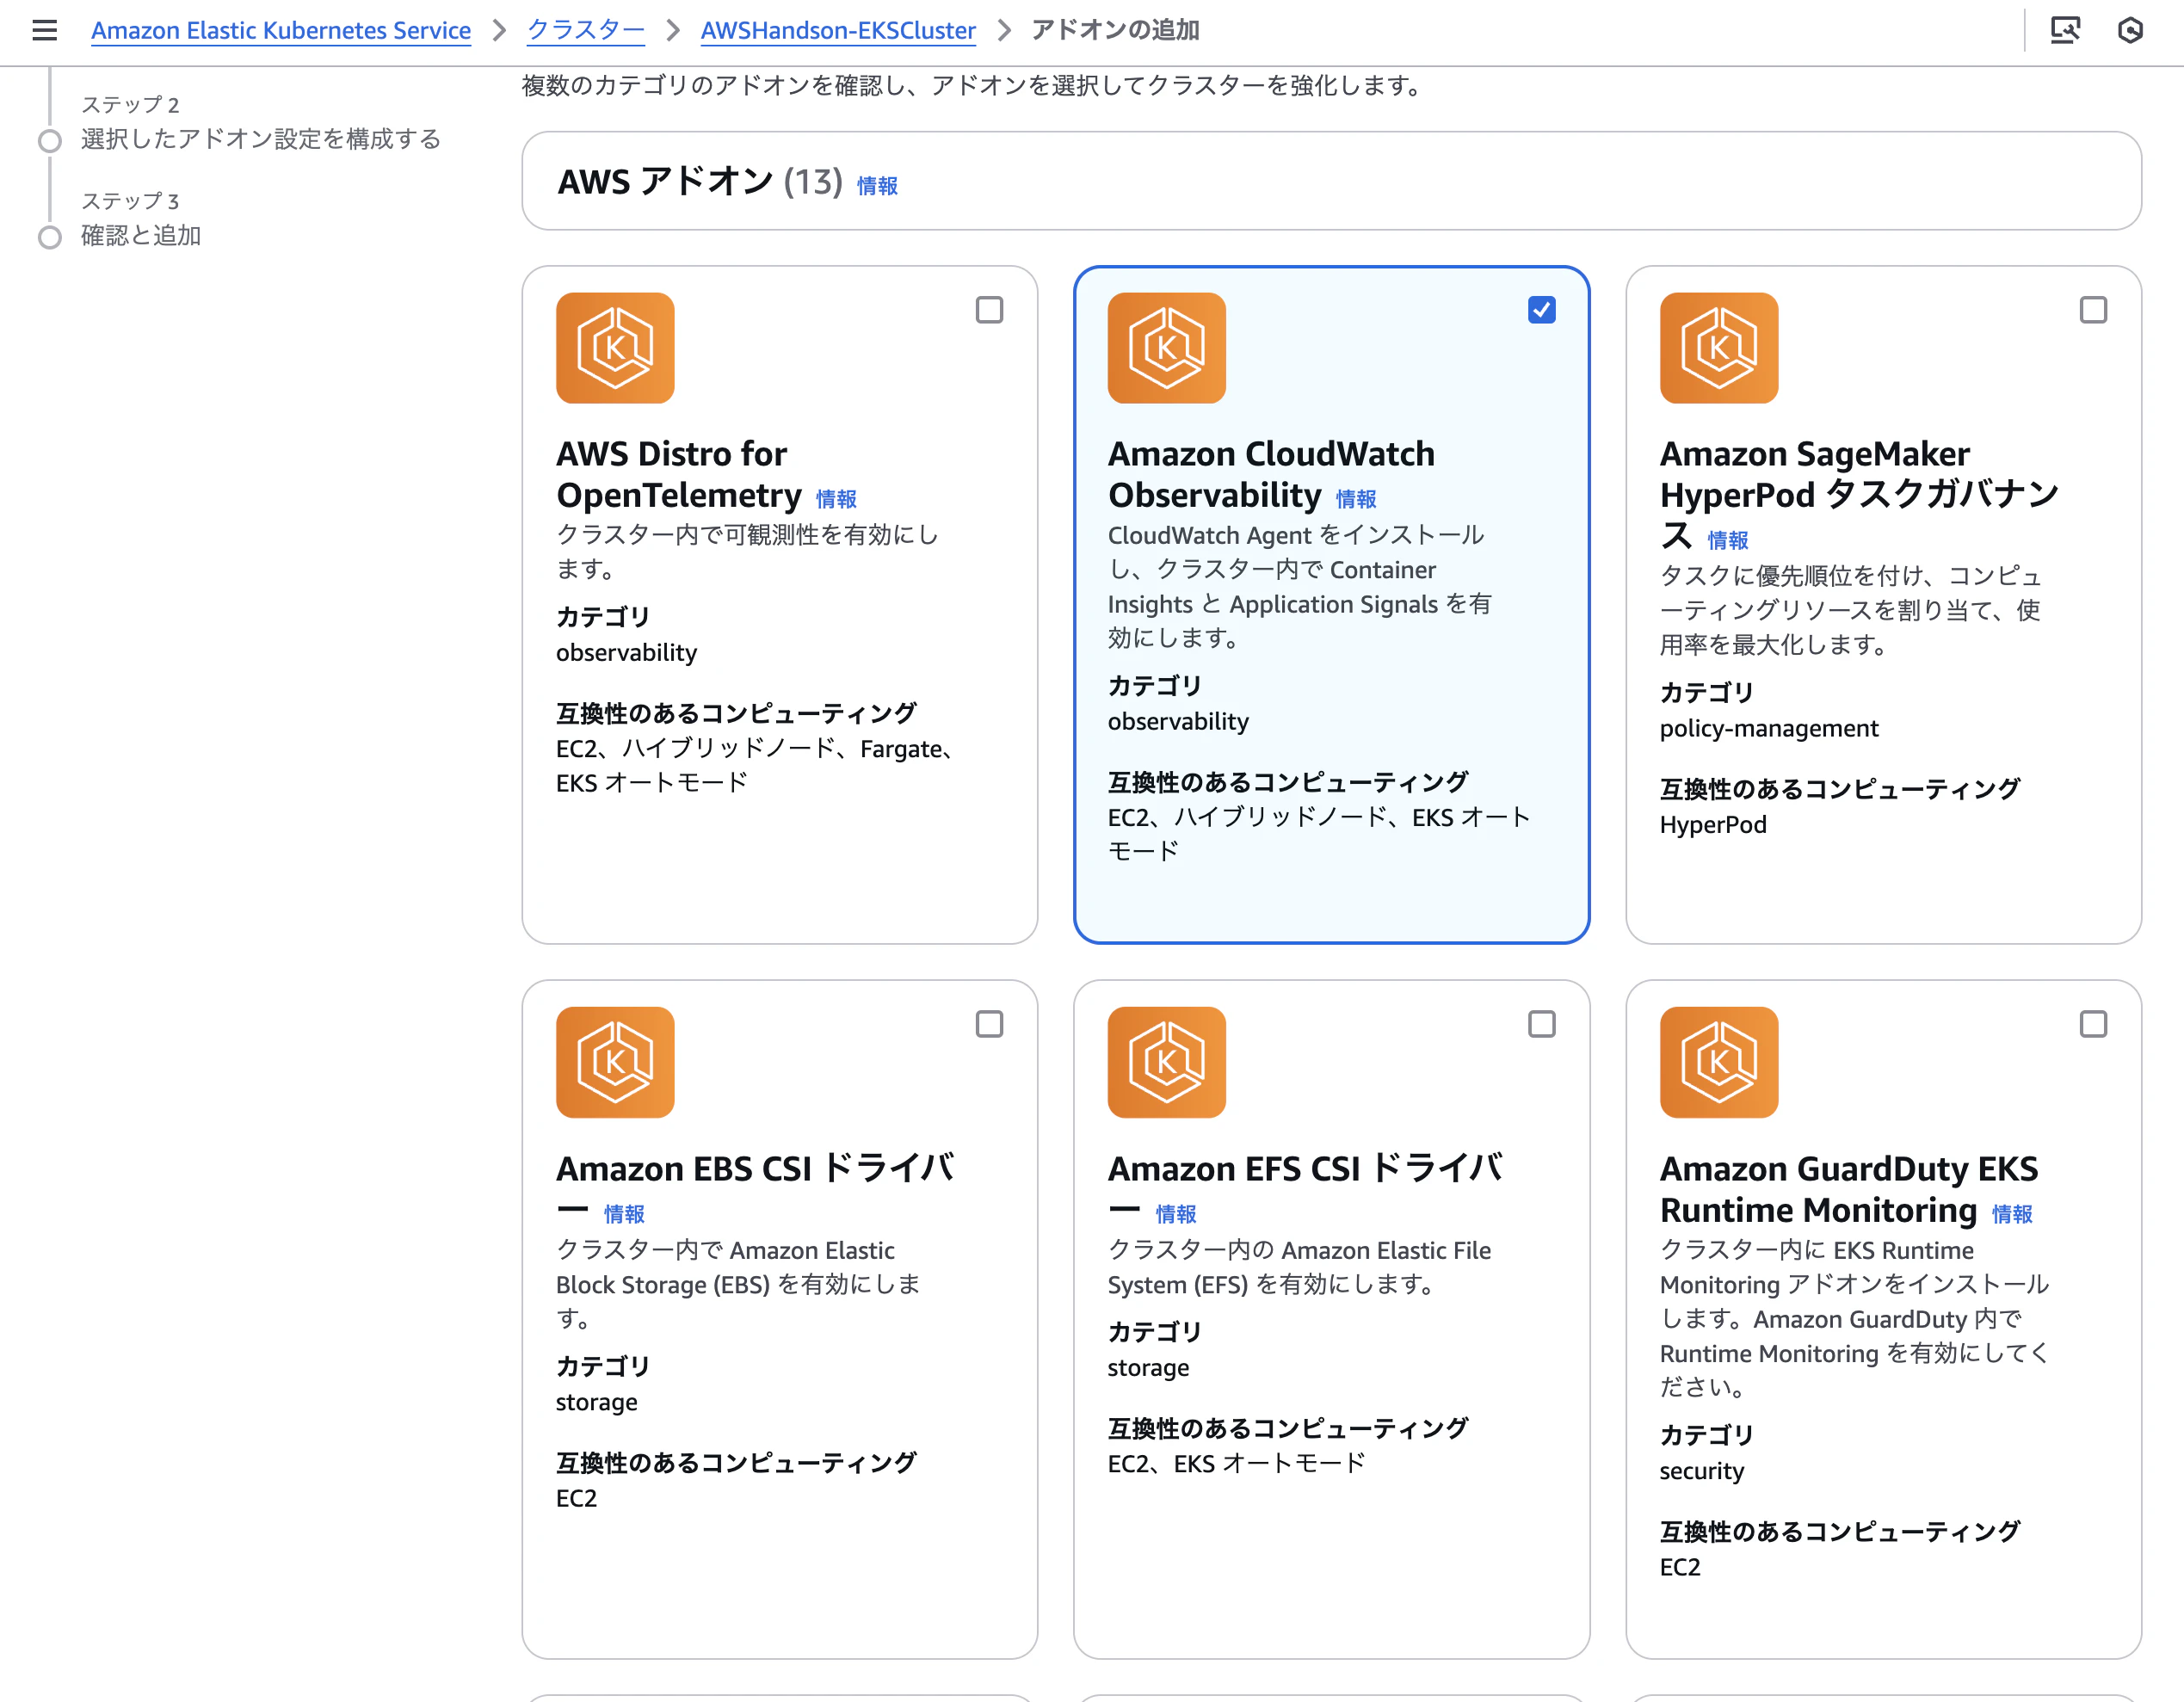The width and height of the screenshot is (2184, 1702).
Task: Click SageMaker HyperPod add-on EKS icon
Action: (1718, 348)
